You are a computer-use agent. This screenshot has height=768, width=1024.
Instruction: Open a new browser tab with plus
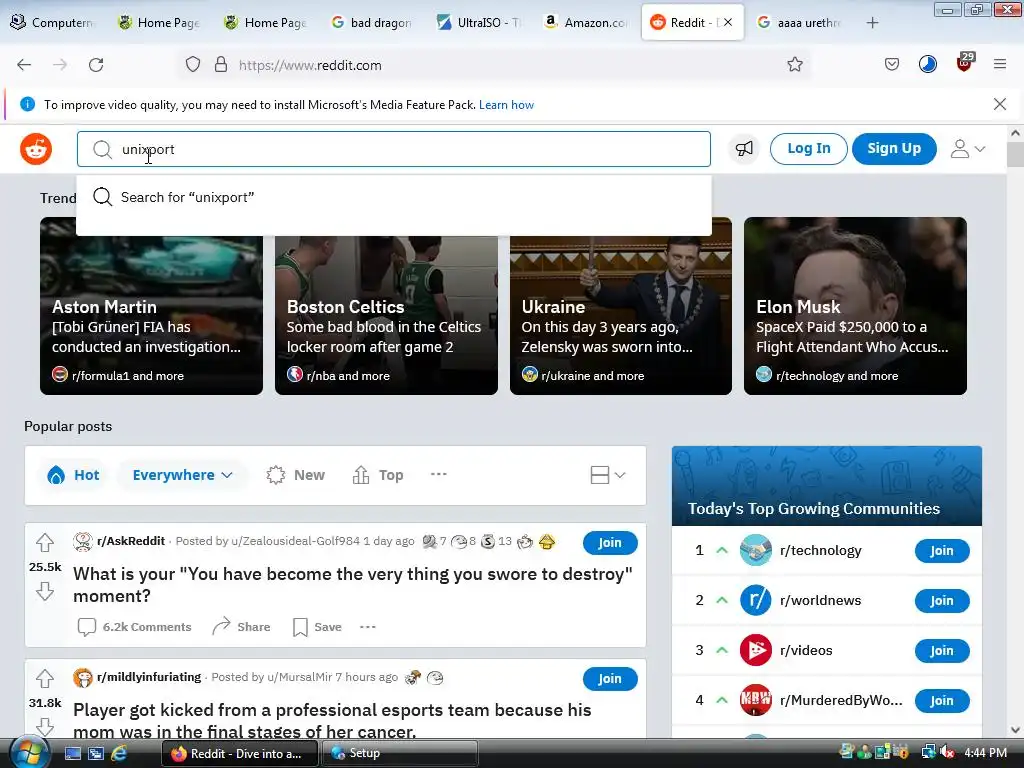[x=872, y=23]
